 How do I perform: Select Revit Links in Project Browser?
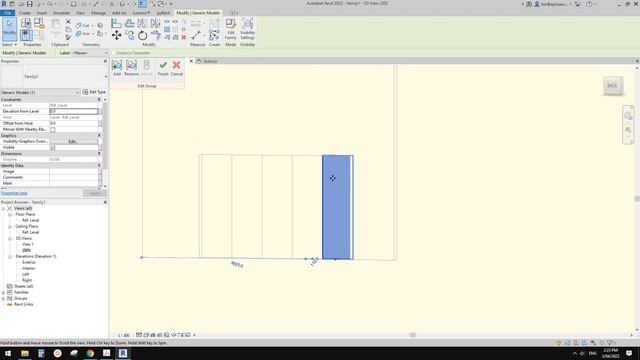click(x=23, y=304)
